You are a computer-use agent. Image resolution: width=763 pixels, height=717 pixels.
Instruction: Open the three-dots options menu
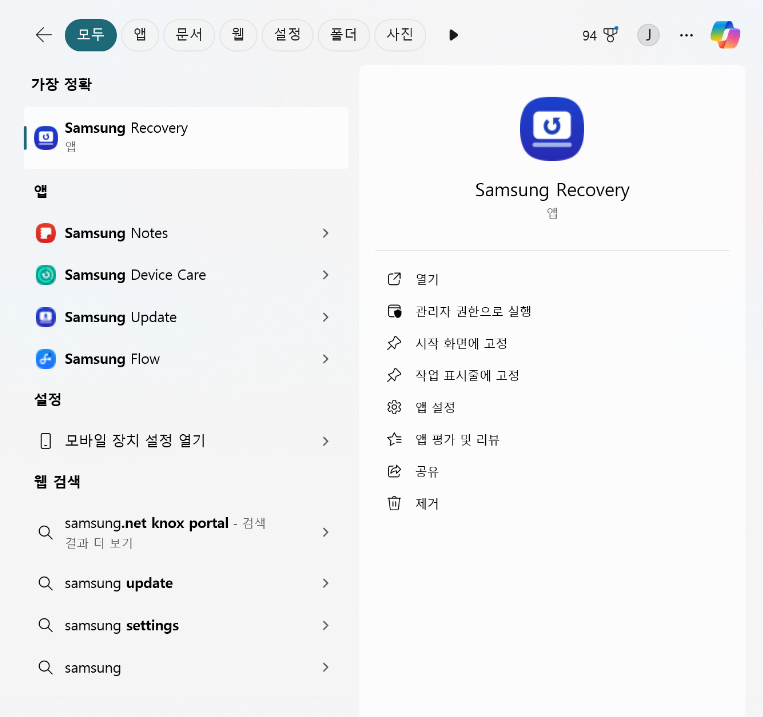tap(686, 35)
